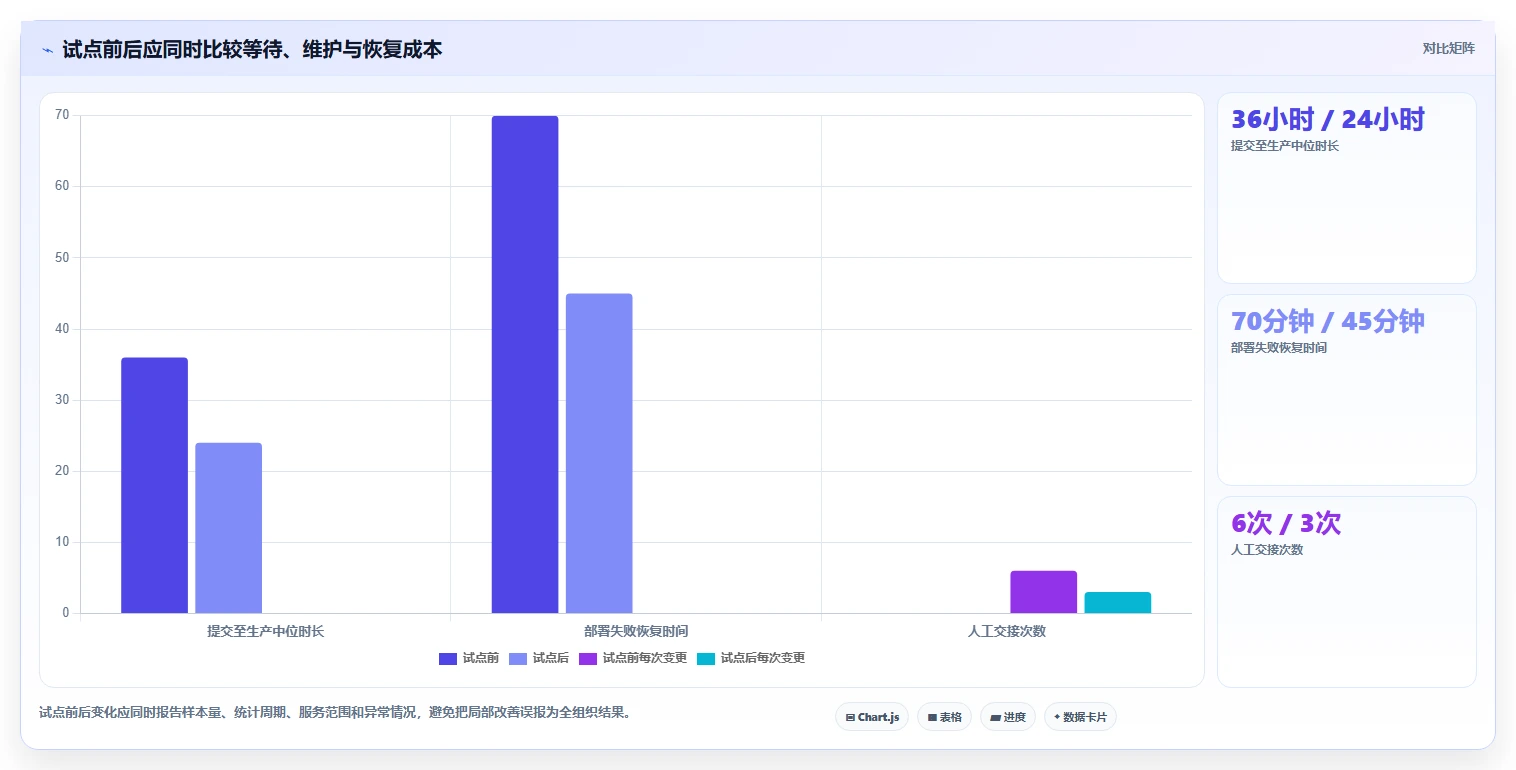Toggle the 试点前 legend swatch
The image size is (1516, 770).
coord(448,658)
